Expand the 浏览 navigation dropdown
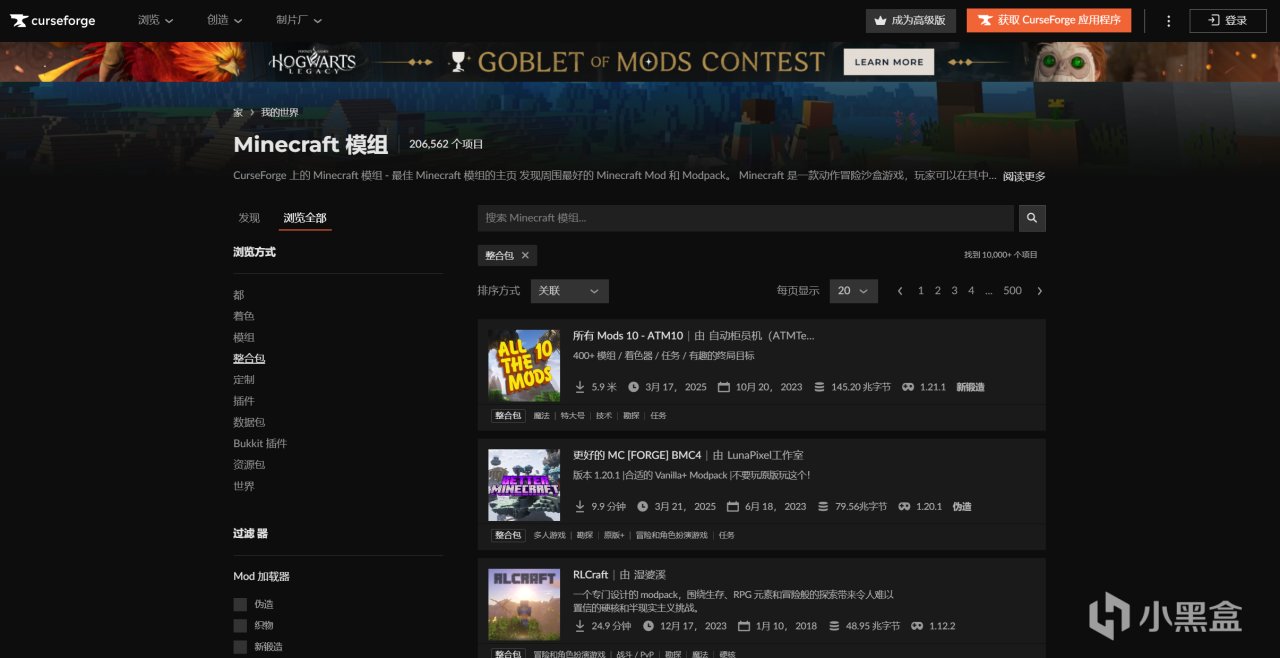1280x658 pixels. point(155,20)
